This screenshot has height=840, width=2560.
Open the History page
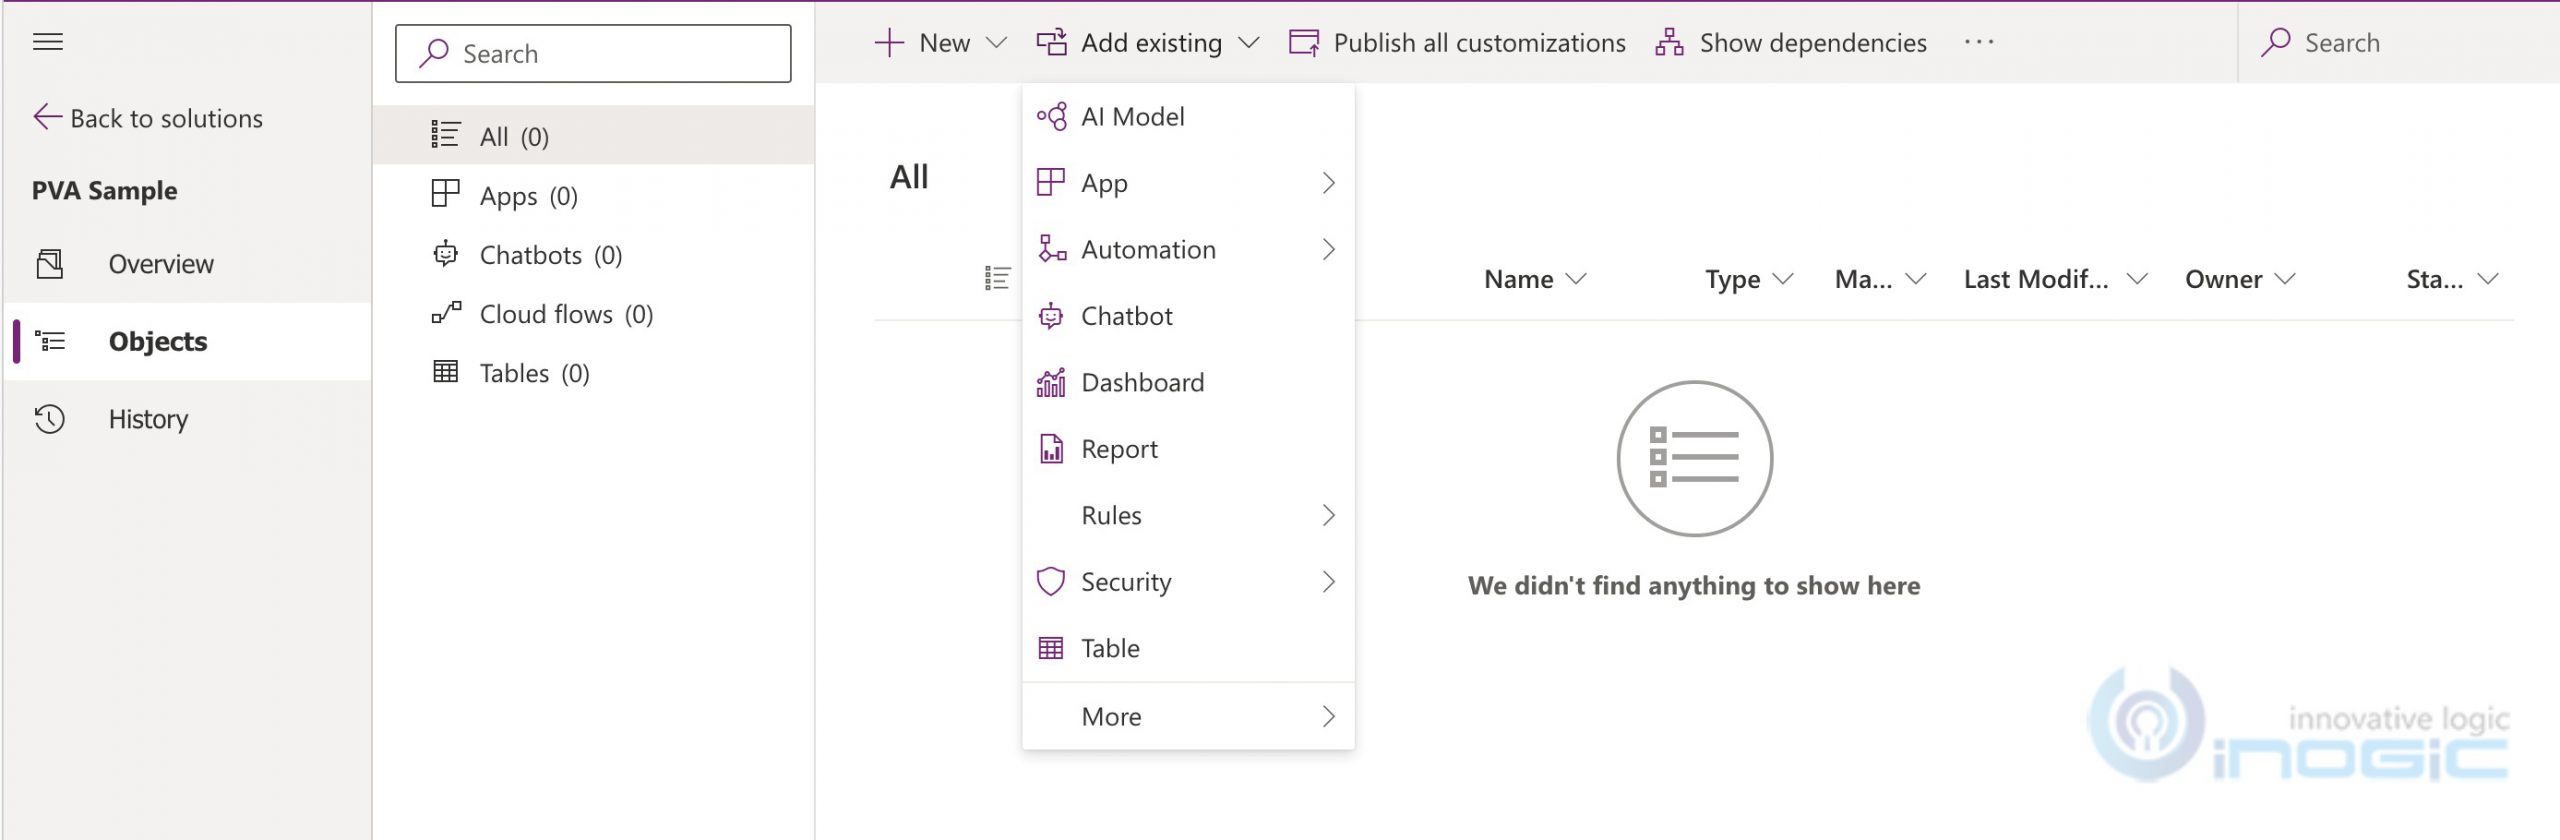point(188,419)
